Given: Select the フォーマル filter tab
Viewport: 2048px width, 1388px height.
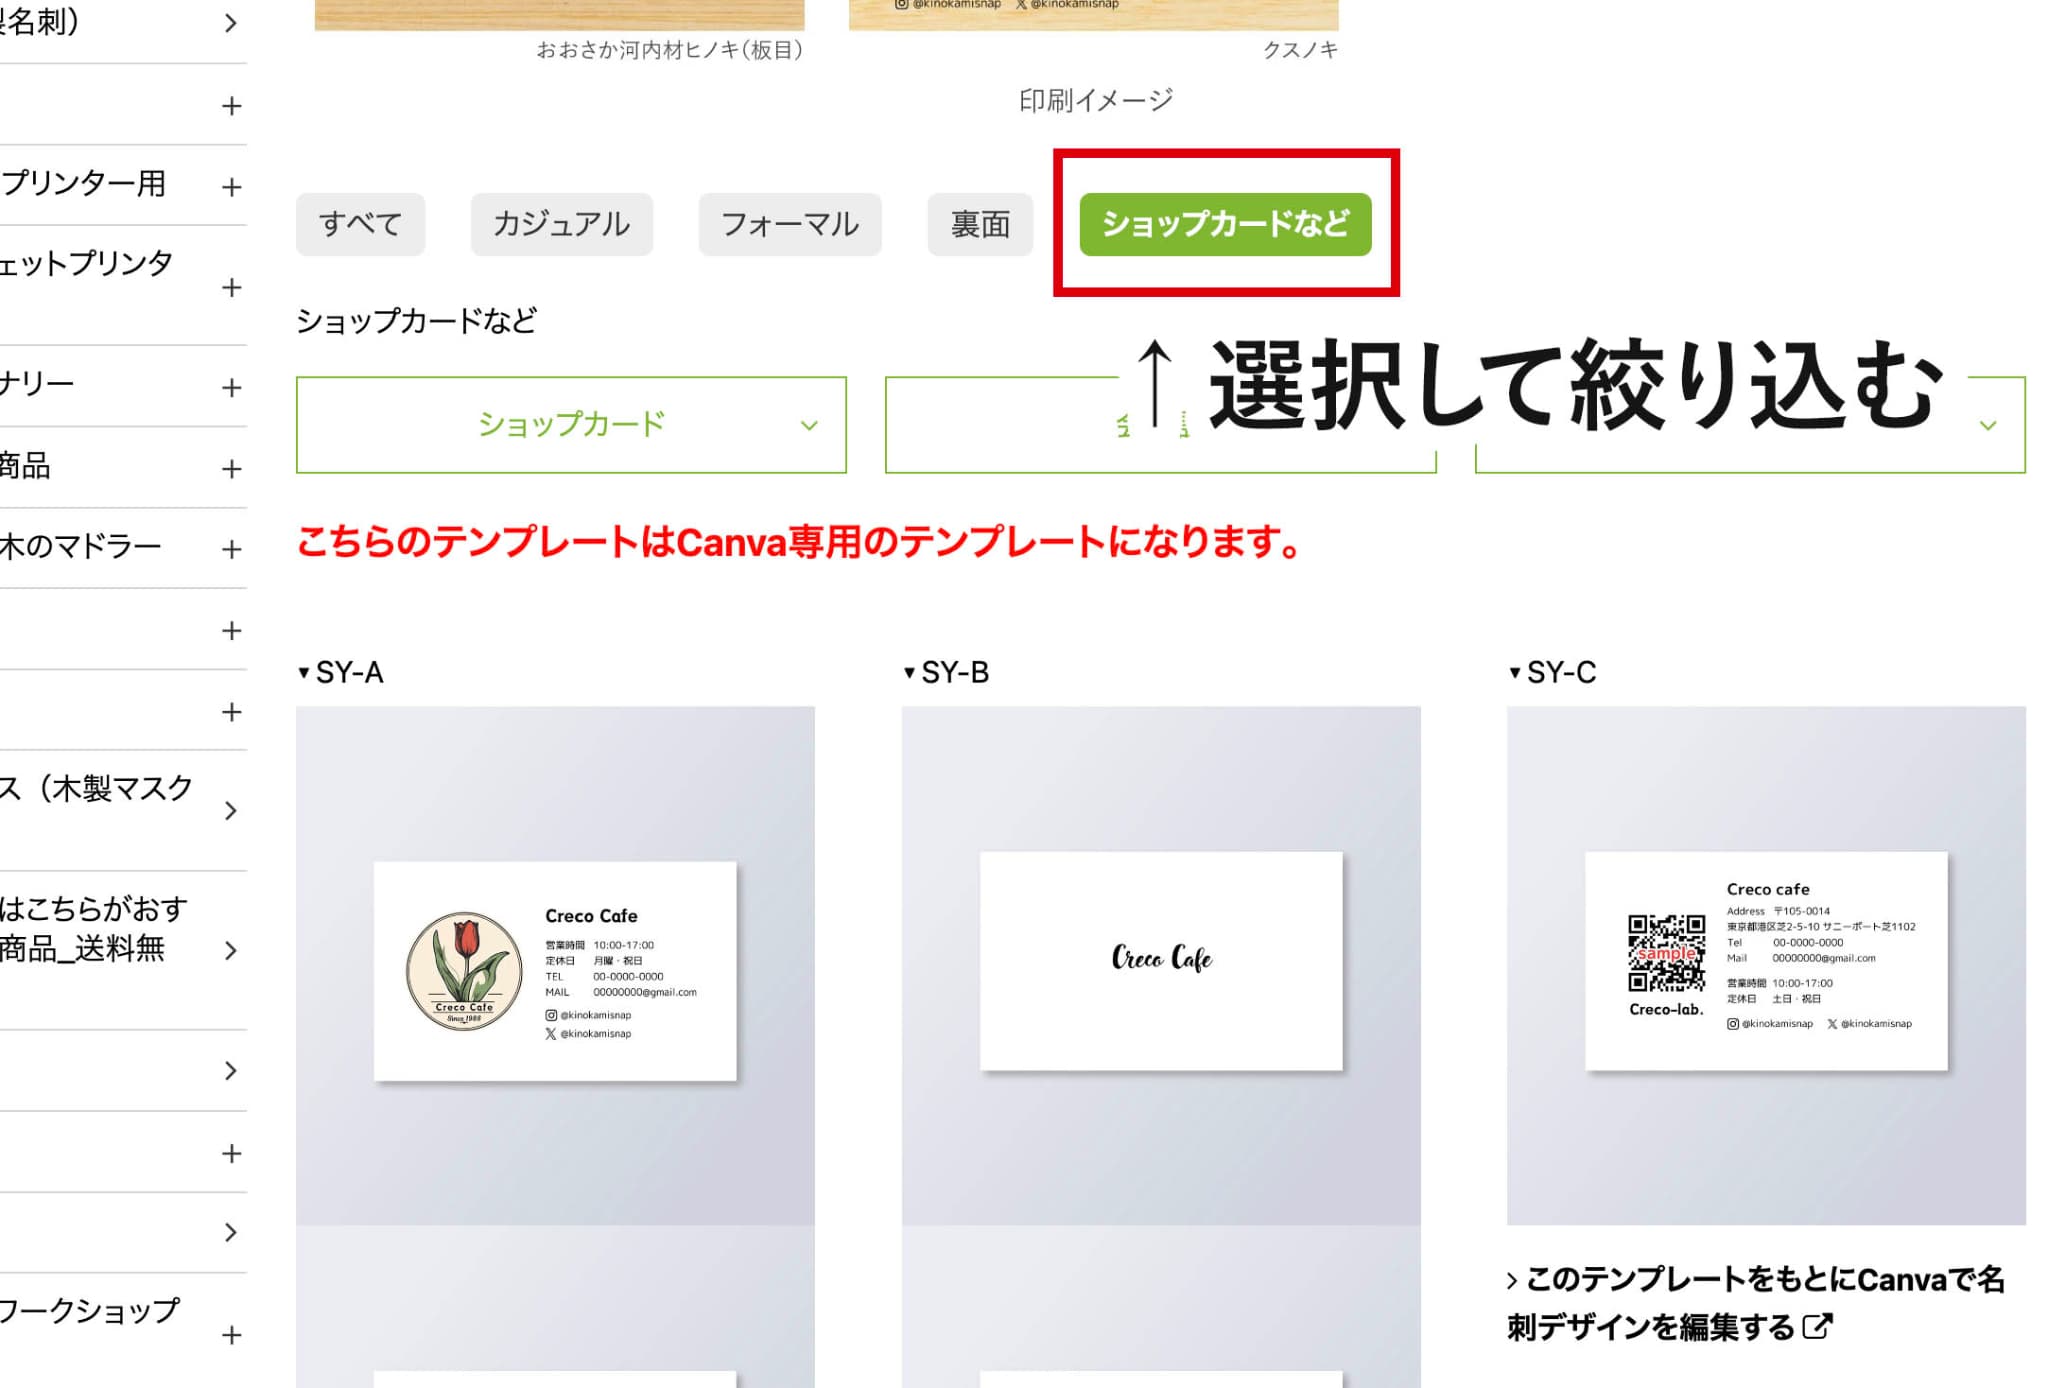Looking at the screenshot, I should coord(789,224).
